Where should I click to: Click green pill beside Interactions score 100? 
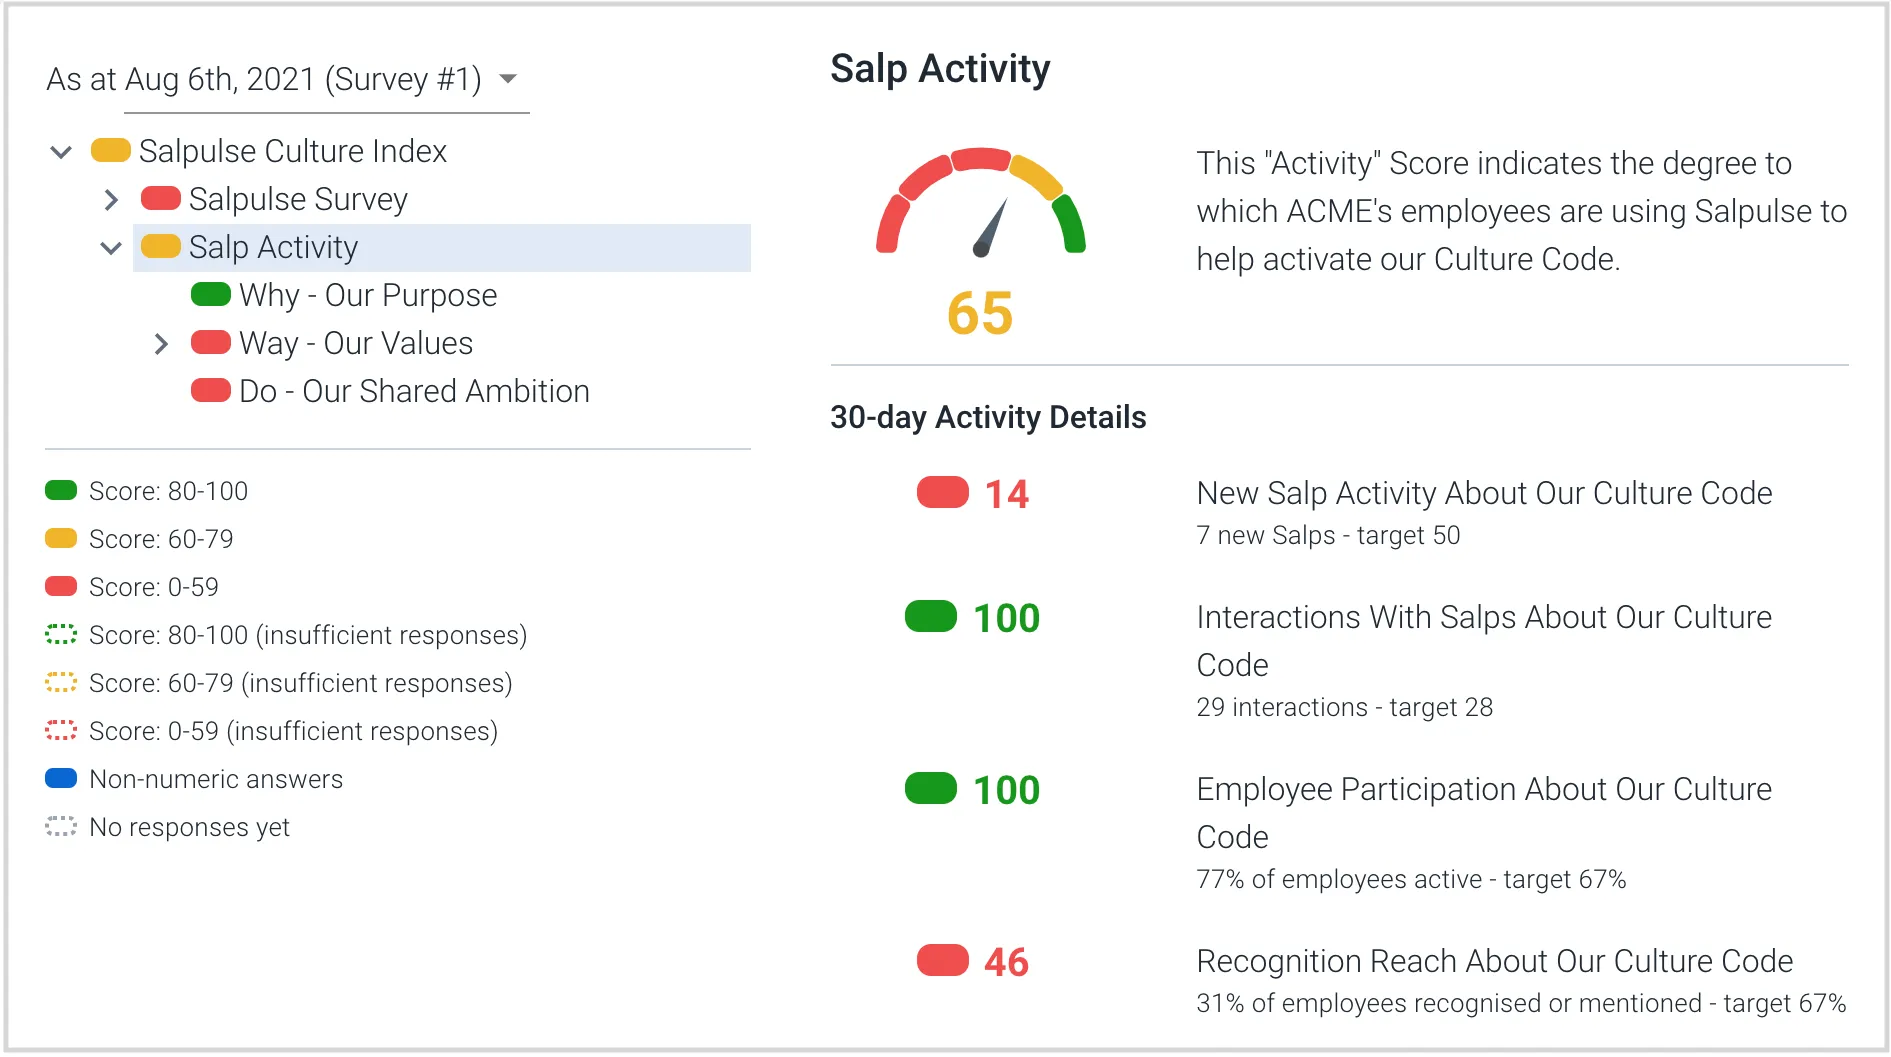(x=931, y=616)
